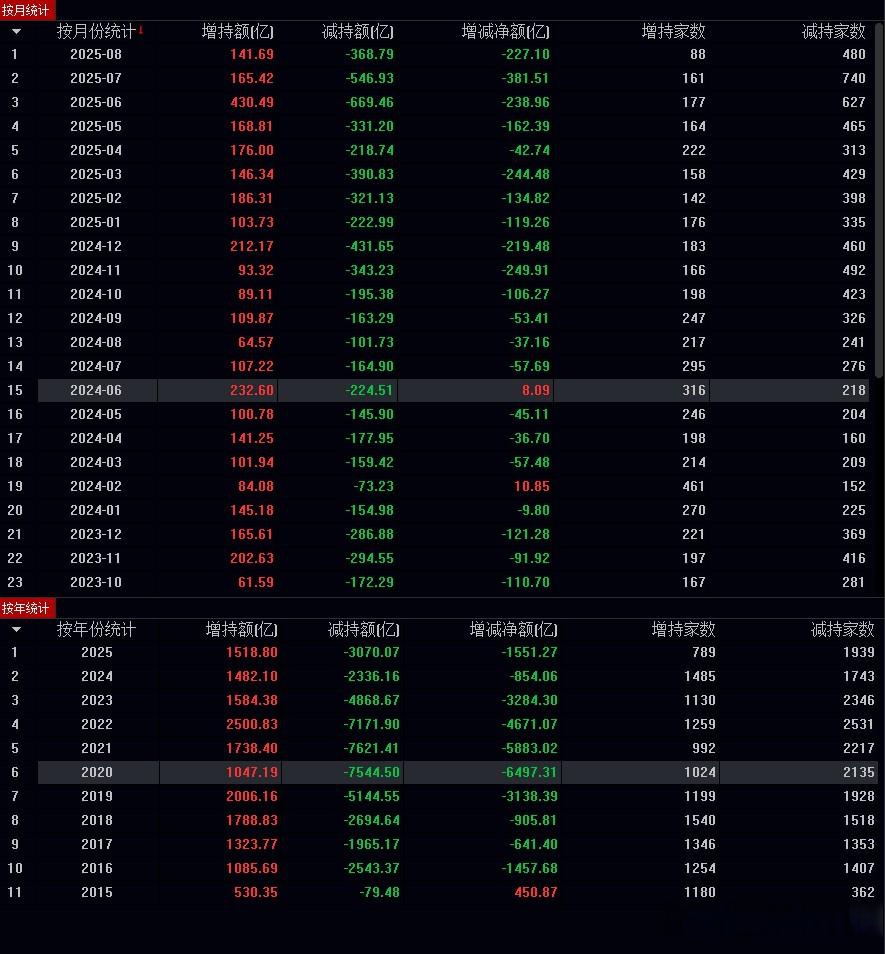Switch to the 按年统计 tab

tap(27, 608)
